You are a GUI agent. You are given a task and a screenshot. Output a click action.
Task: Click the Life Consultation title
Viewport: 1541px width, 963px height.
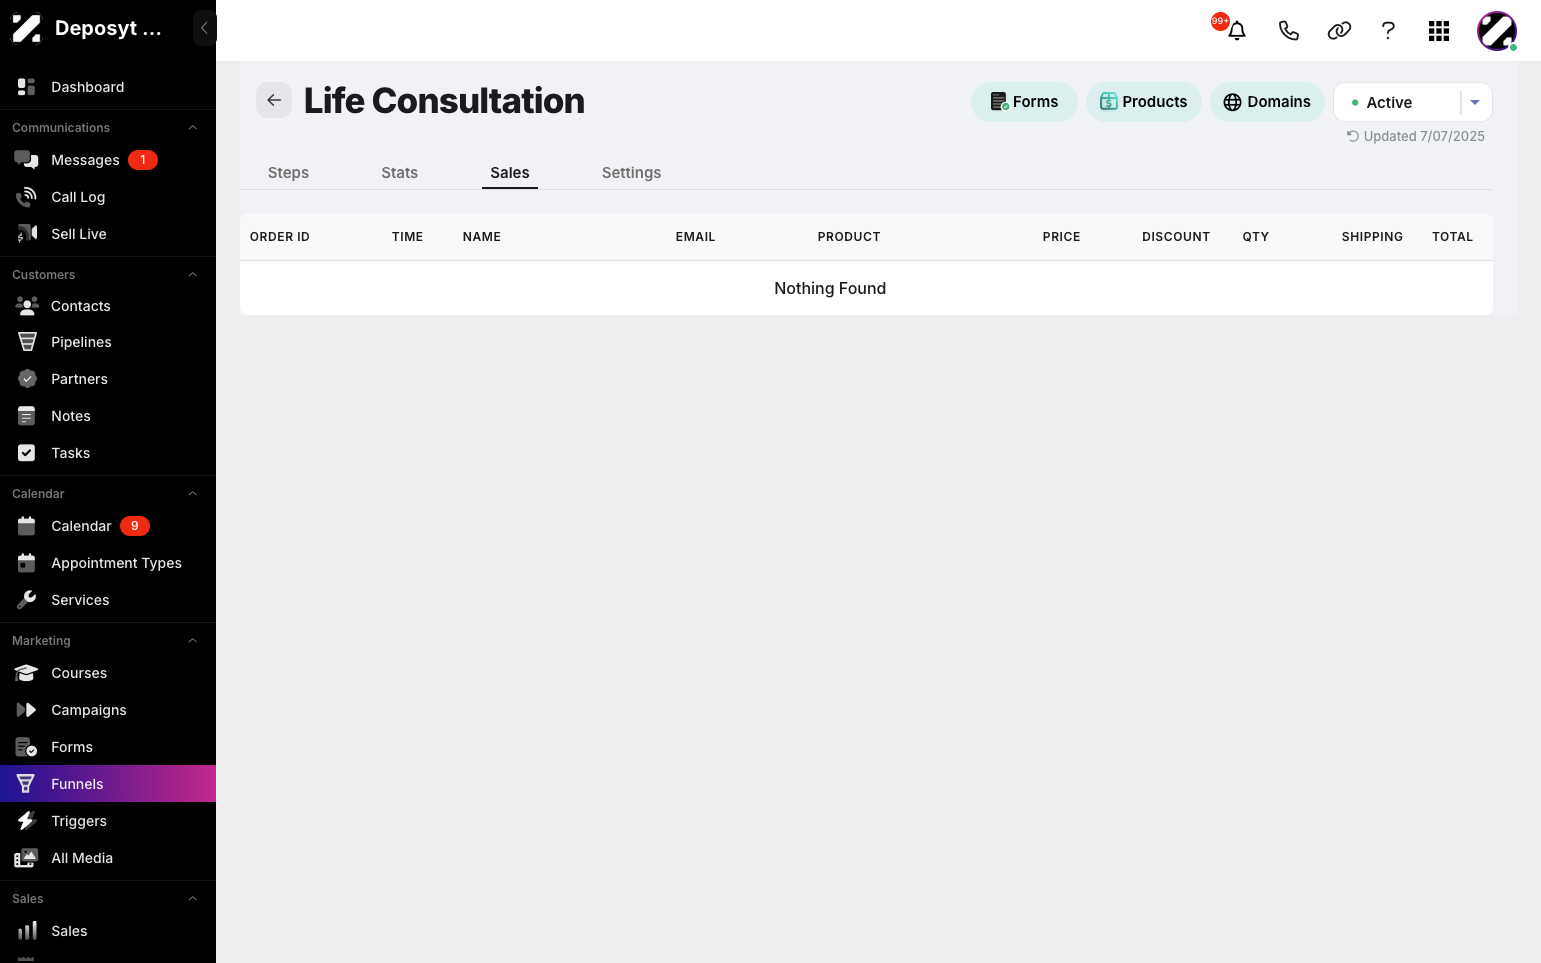click(444, 101)
